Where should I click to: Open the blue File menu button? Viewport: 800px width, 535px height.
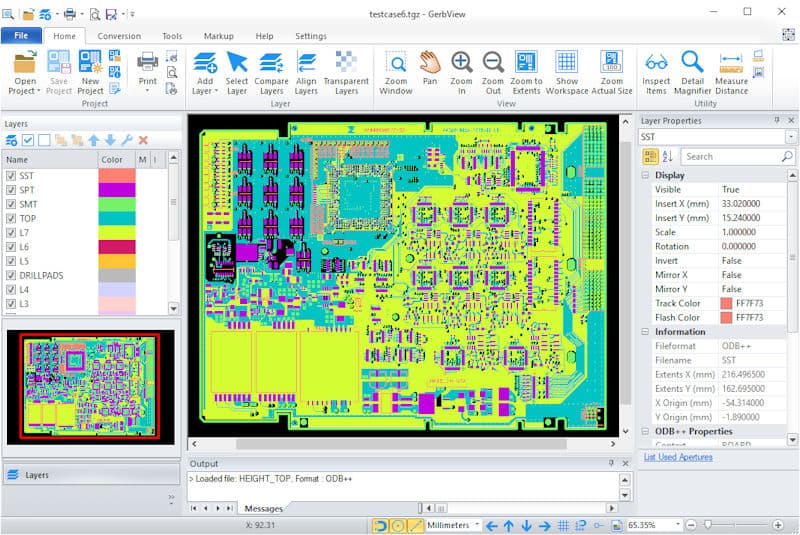[21, 35]
